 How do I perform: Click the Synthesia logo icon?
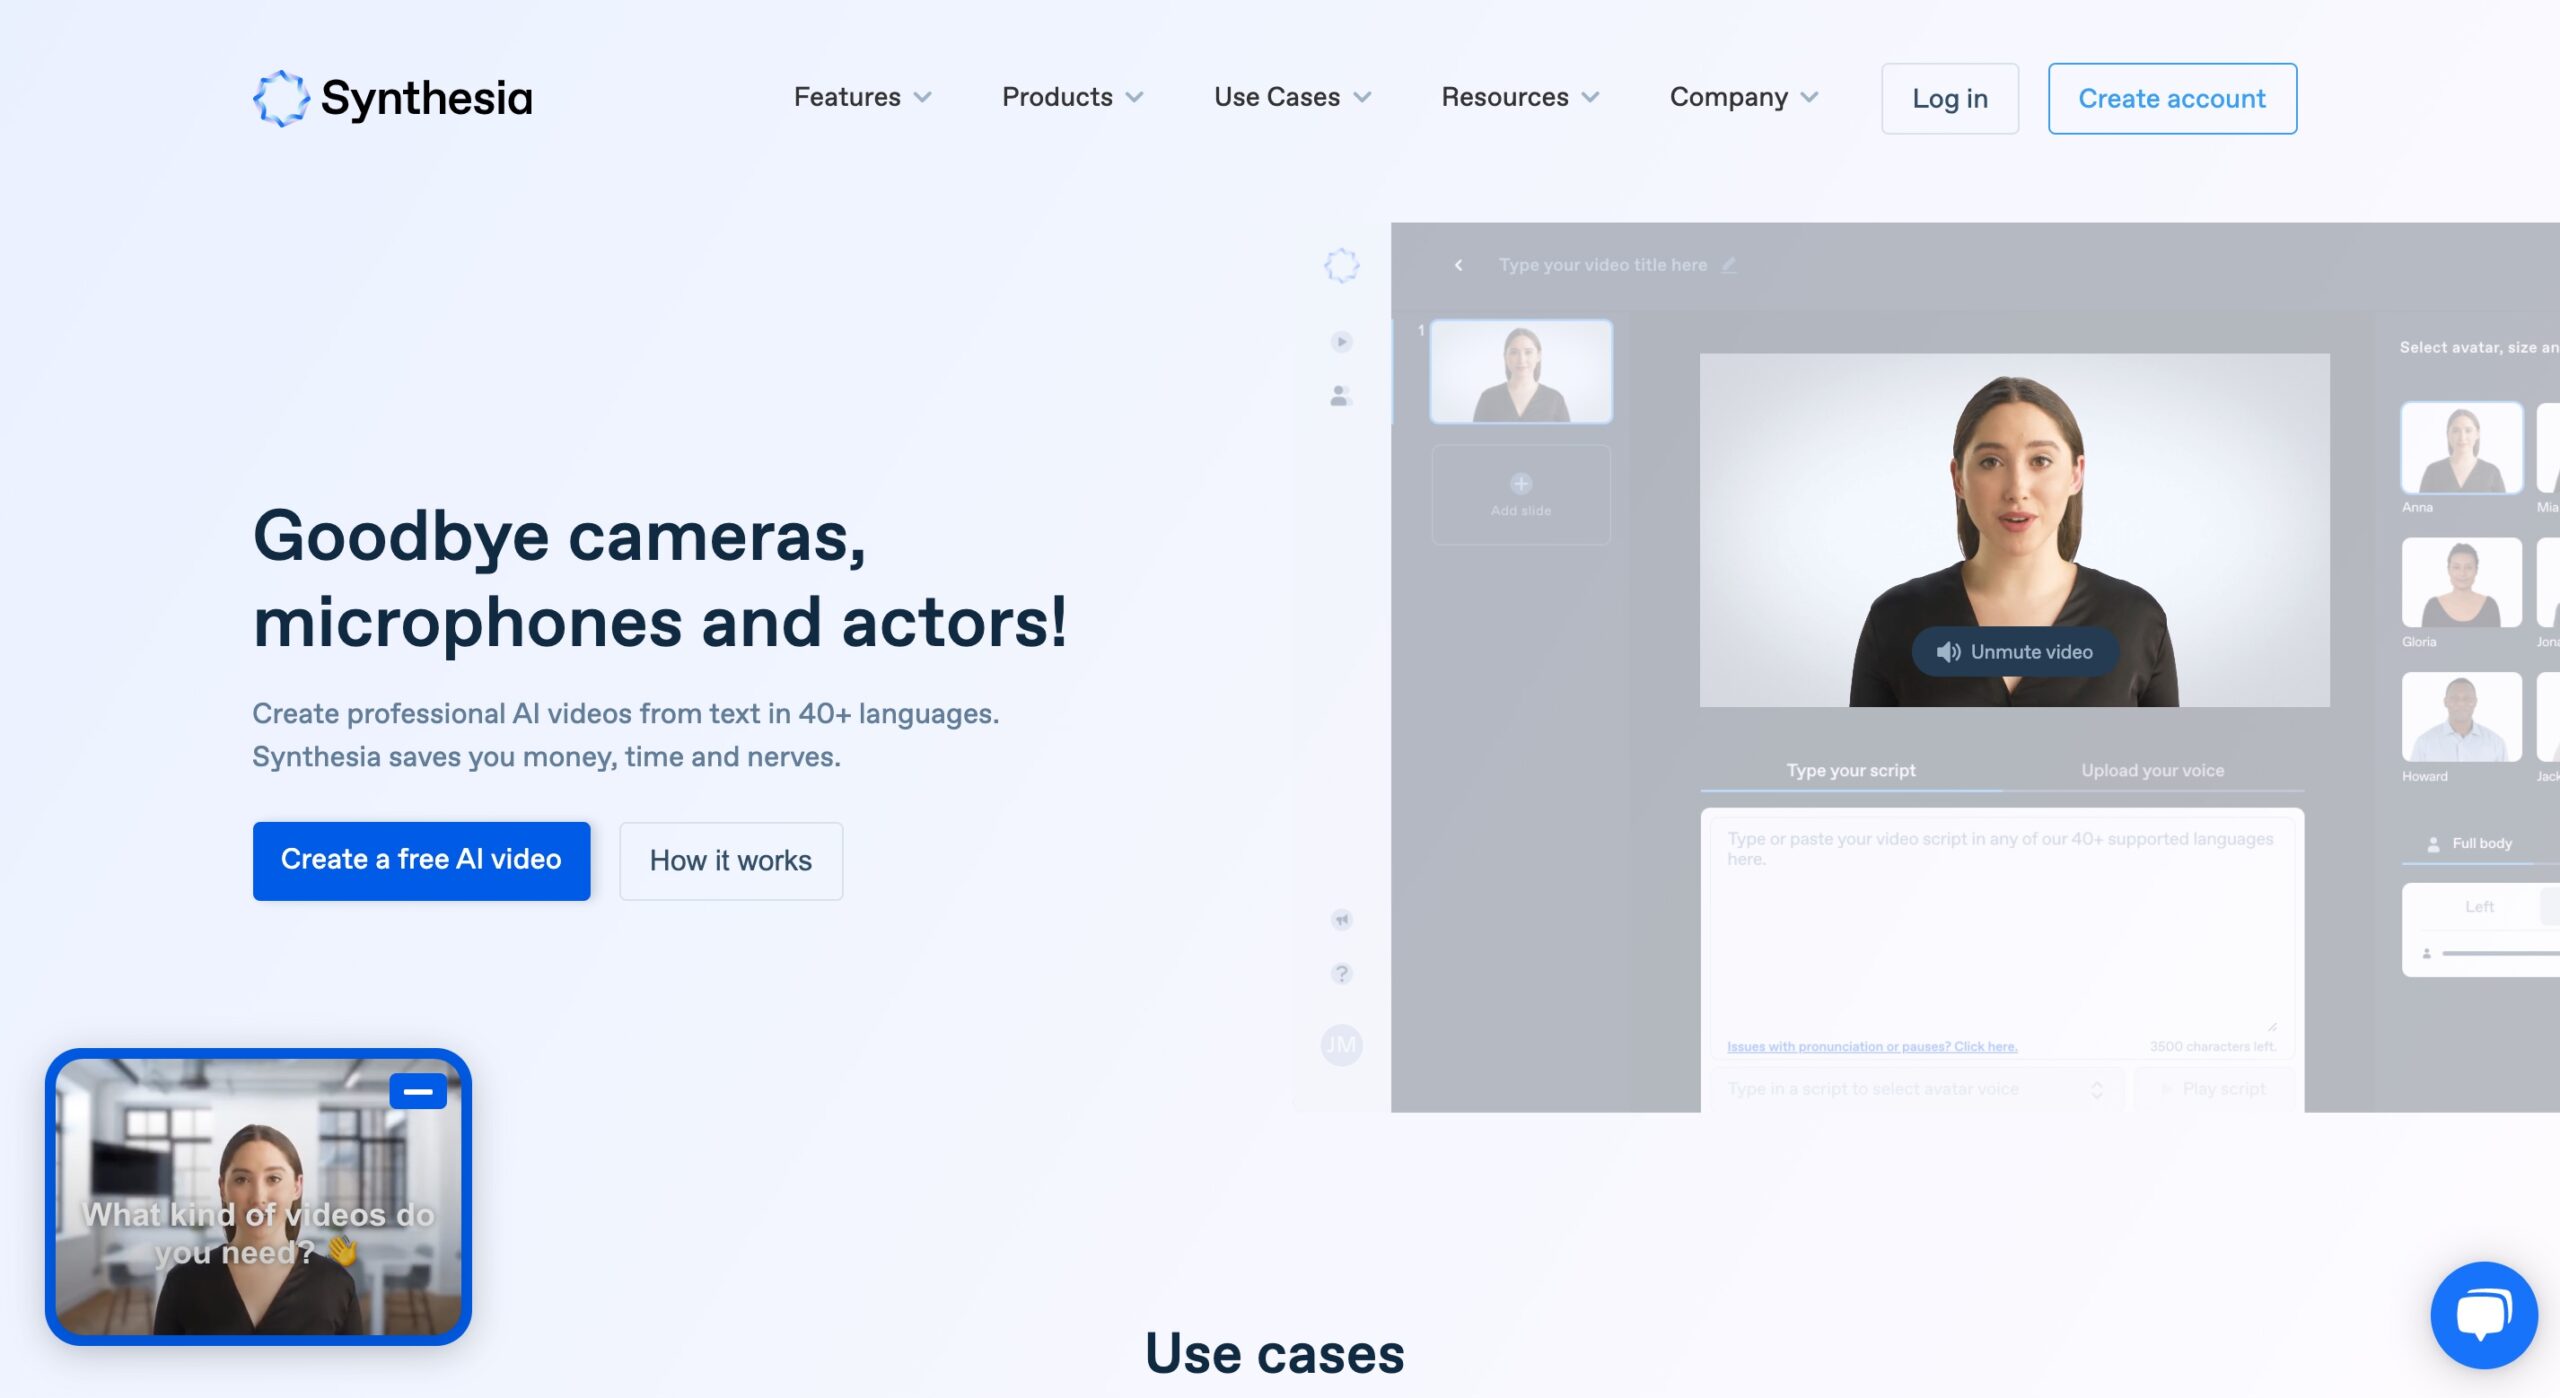click(280, 98)
